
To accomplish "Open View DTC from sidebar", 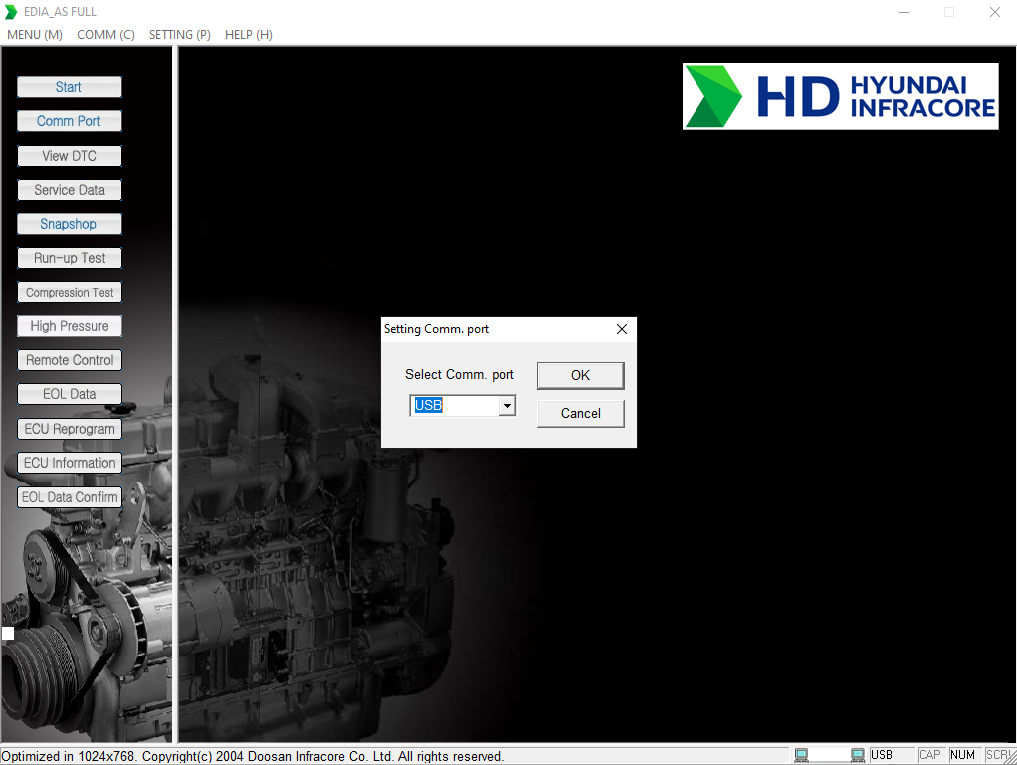I will pyautogui.click(x=69, y=156).
